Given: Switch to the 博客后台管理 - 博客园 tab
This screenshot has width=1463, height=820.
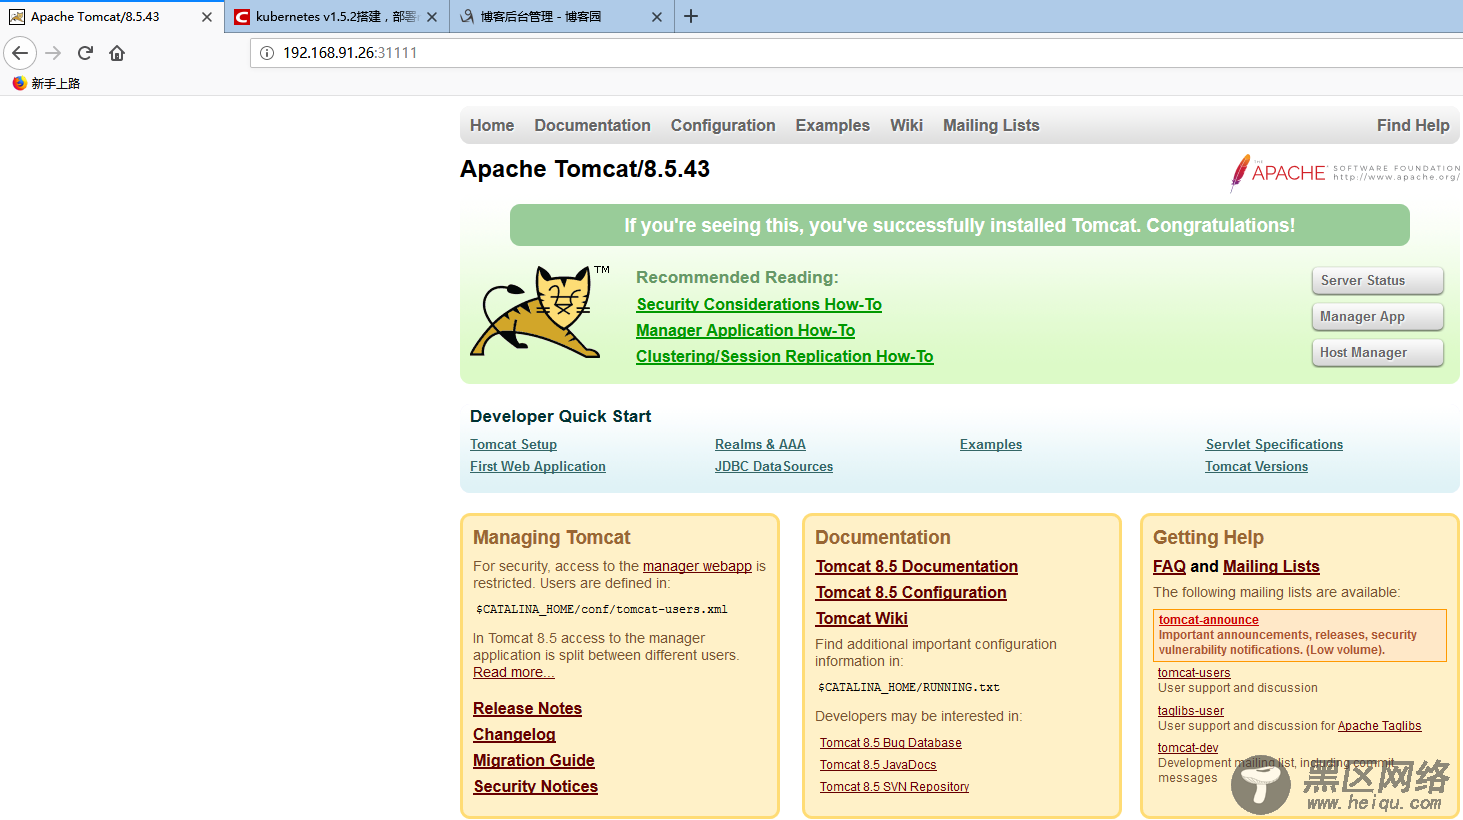Looking at the screenshot, I should pyautogui.click(x=561, y=17).
